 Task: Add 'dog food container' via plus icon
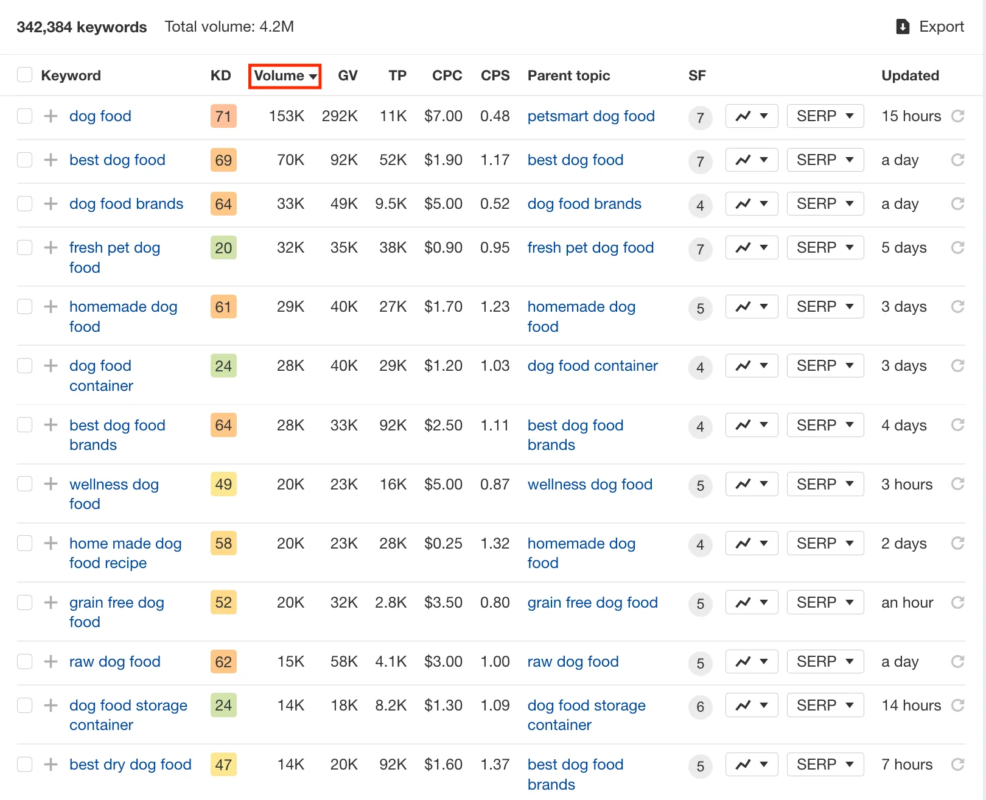click(51, 366)
